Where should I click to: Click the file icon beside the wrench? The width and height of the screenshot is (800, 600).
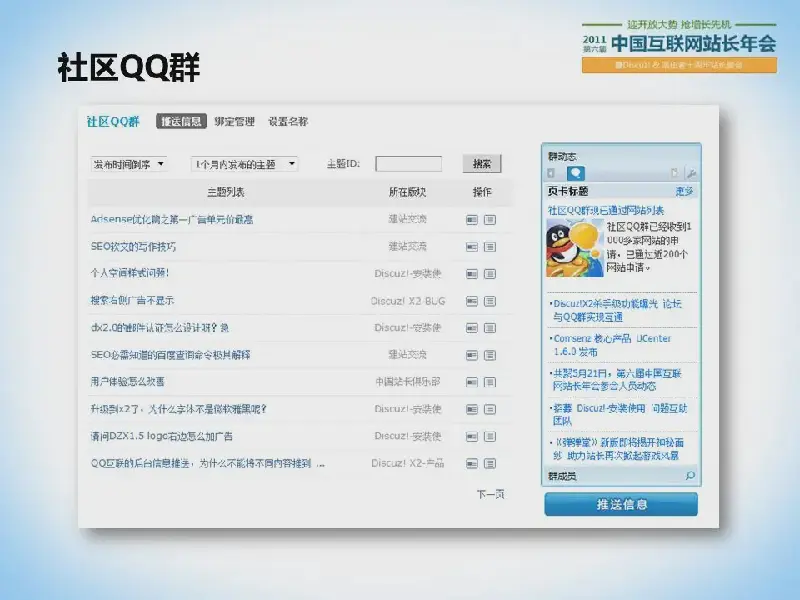(x=674, y=173)
